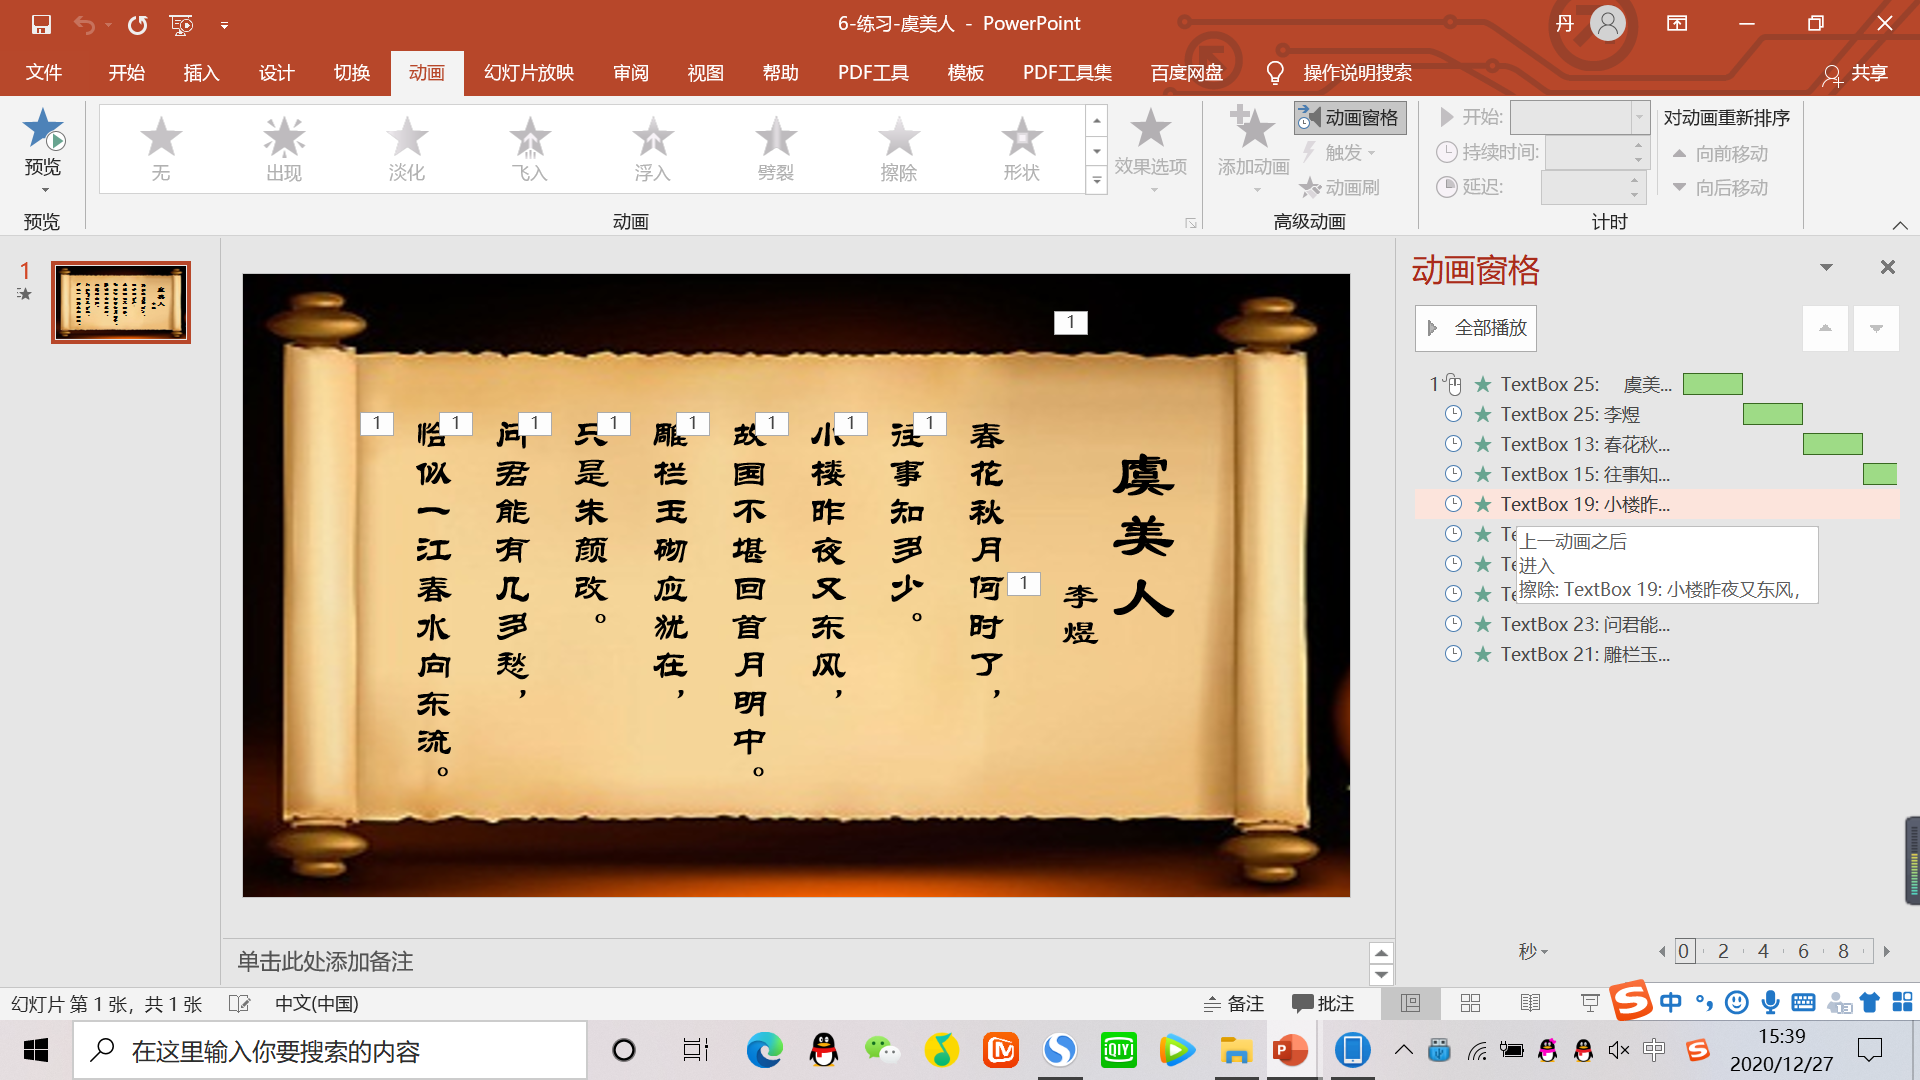Click the green timing bar of TextBox 13
This screenshot has height=1080, width=1920.
click(1833, 444)
